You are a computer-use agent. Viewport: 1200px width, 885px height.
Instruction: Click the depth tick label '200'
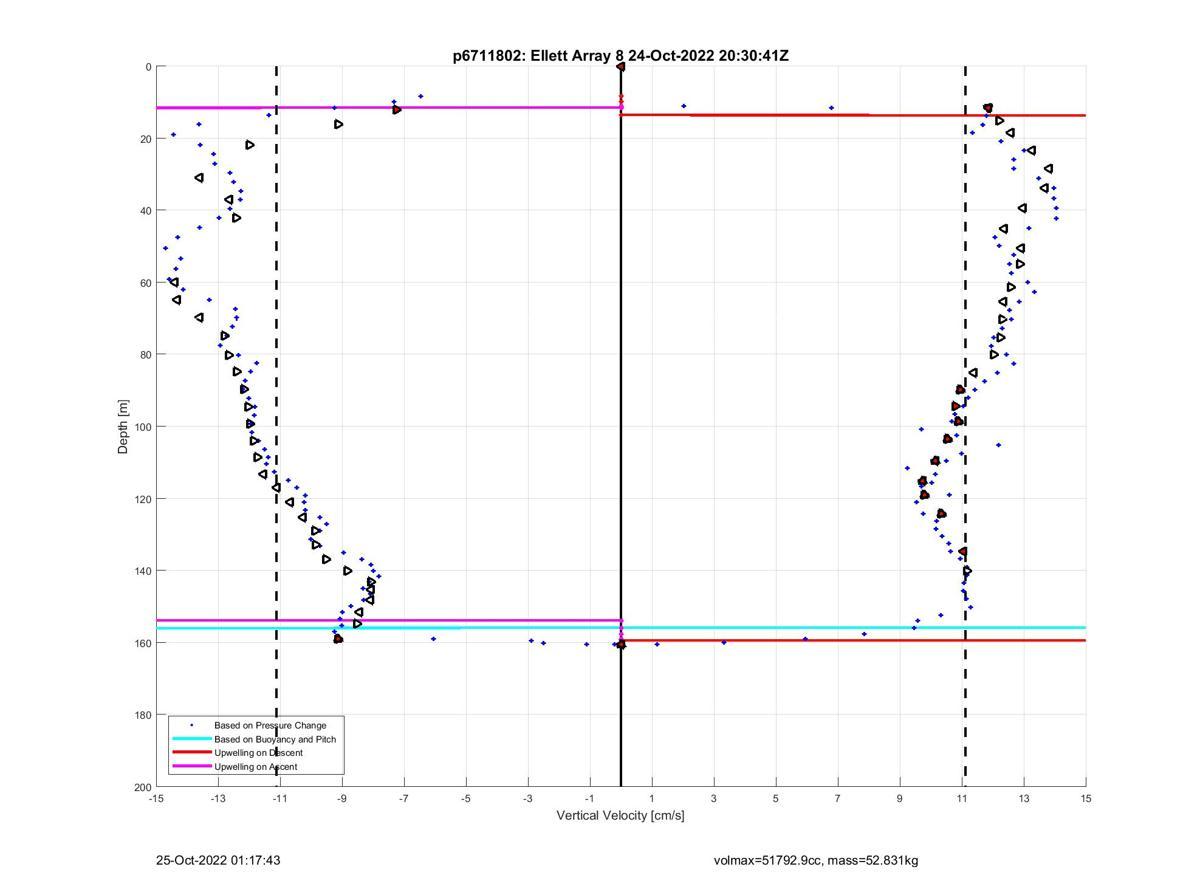(x=142, y=787)
